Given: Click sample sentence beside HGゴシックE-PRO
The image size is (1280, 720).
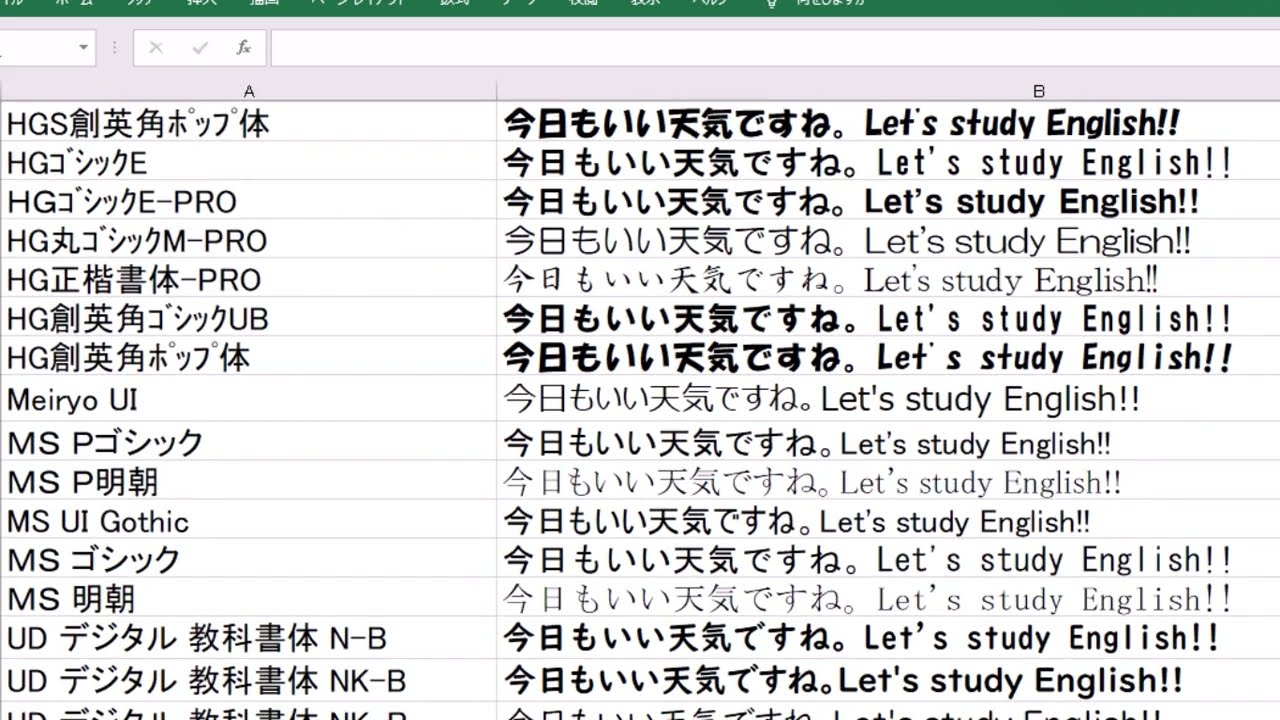Looking at the screenshot, I should [x=851, y=201].
